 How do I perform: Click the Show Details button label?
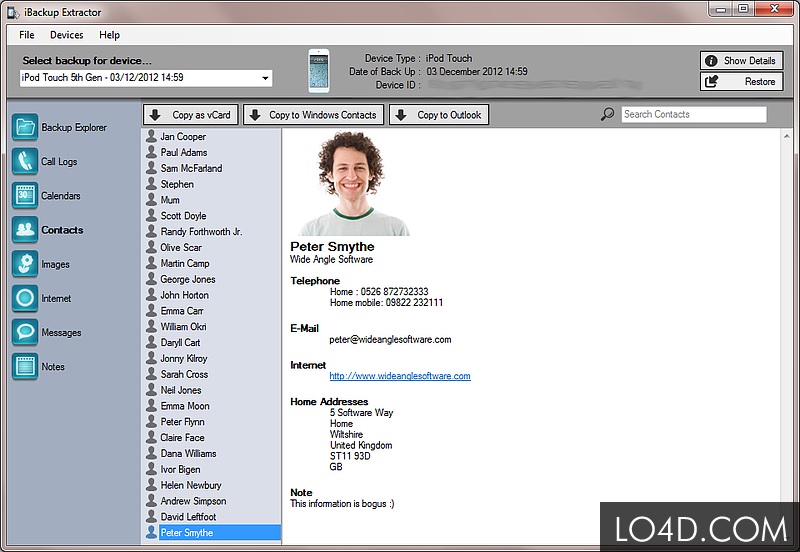pos(749,61)
